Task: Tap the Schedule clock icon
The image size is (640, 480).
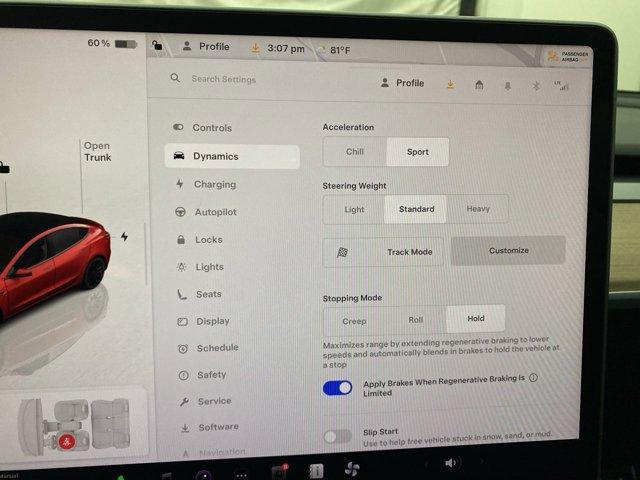Action: pyautogui.click(x=183, y=349)
